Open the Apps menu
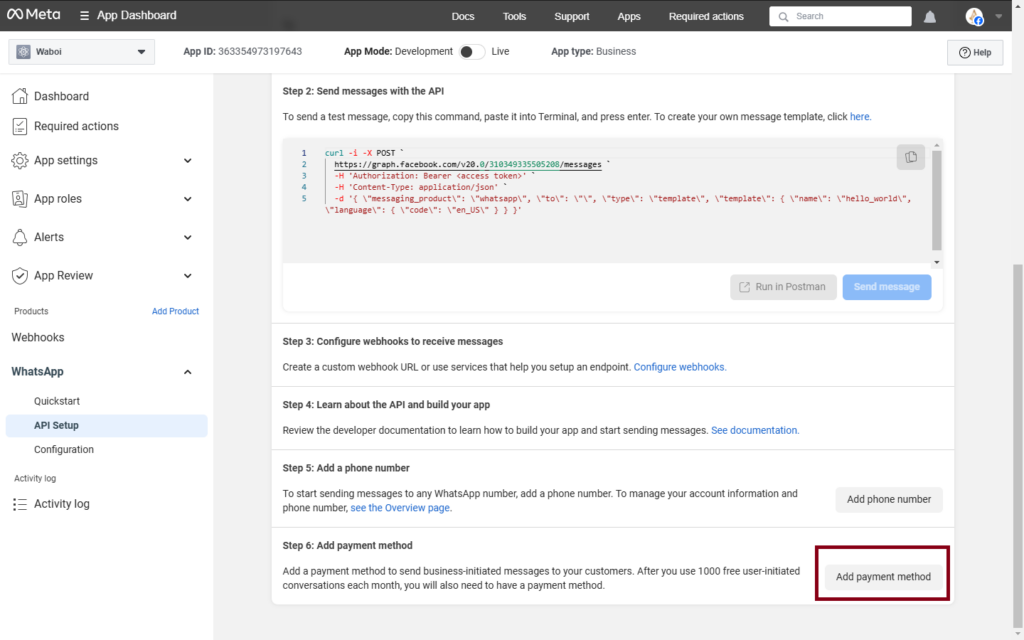The image size is (1024, 640). [x=629, y=16]
